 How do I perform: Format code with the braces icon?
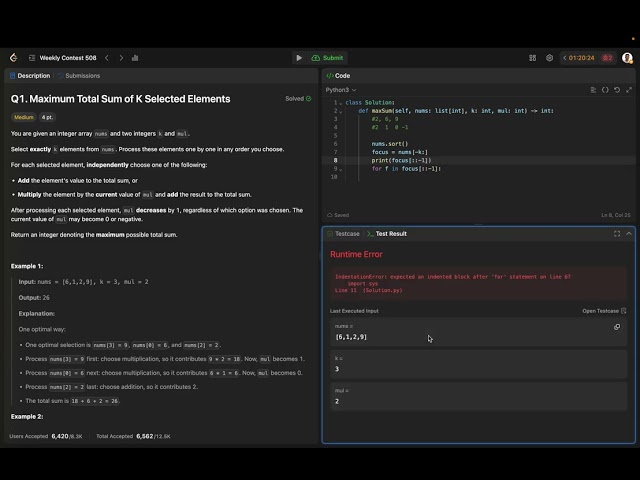coord(605,90)
